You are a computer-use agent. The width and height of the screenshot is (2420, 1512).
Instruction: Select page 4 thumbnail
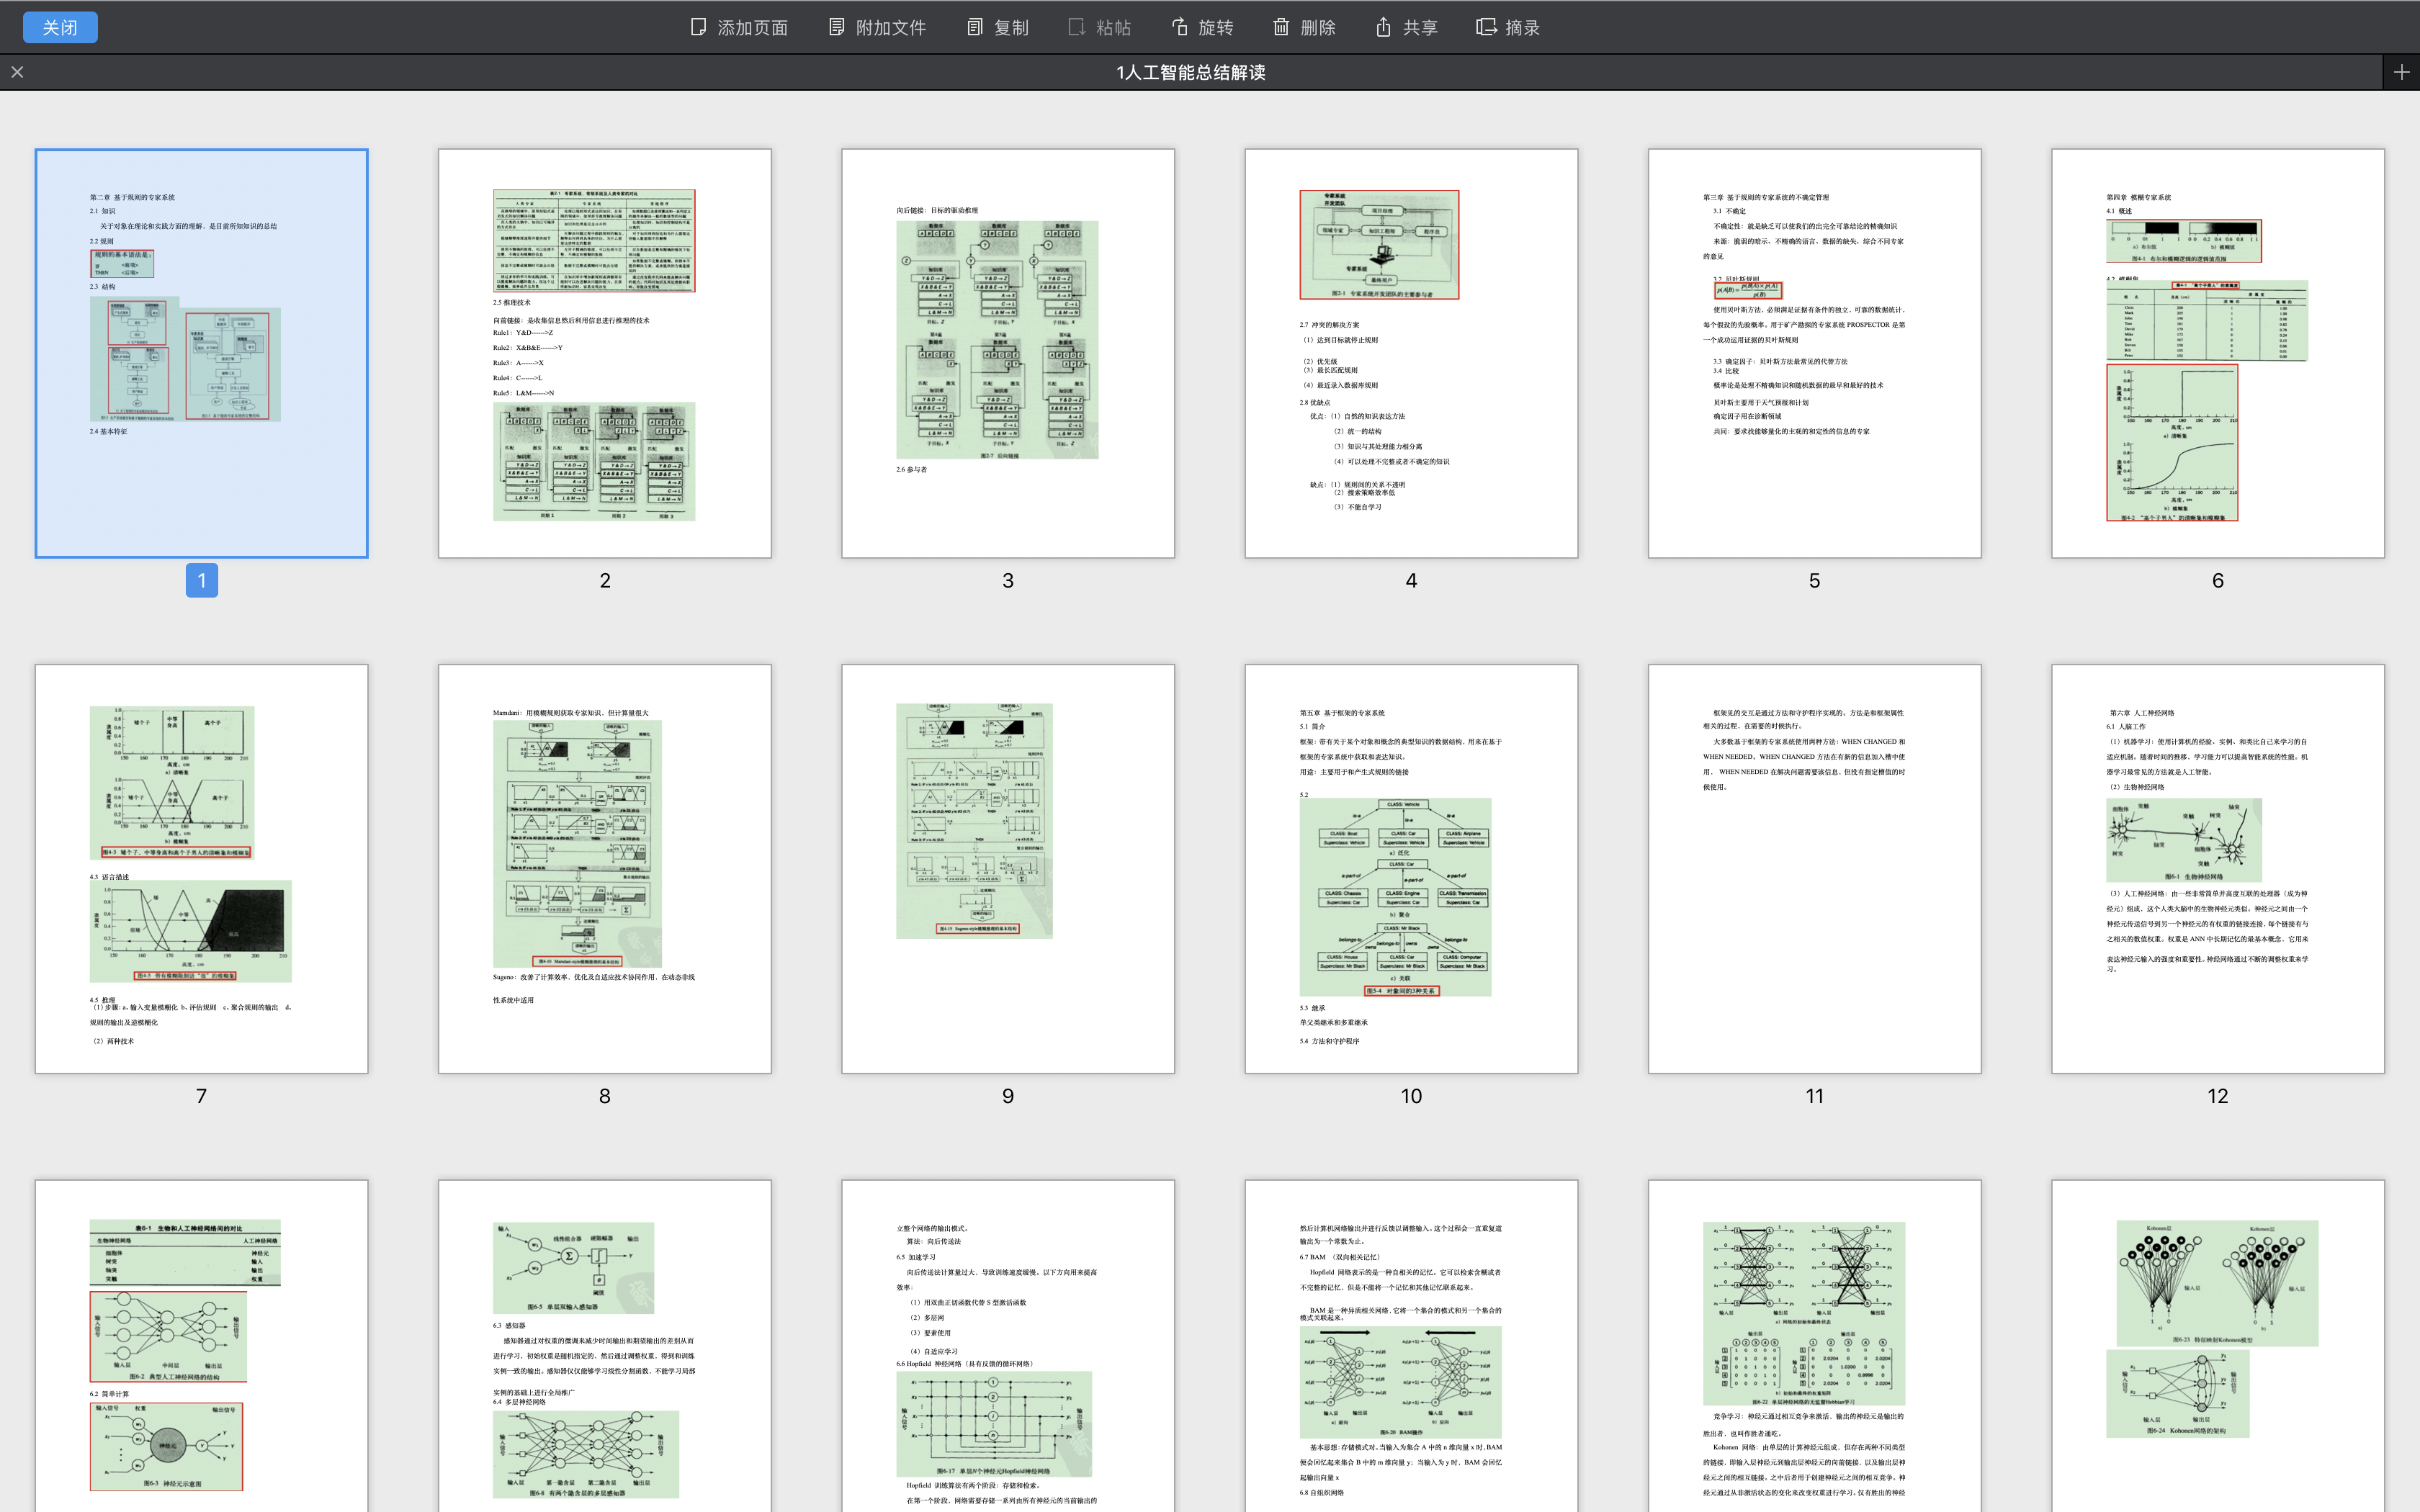tap(1411, 353)
